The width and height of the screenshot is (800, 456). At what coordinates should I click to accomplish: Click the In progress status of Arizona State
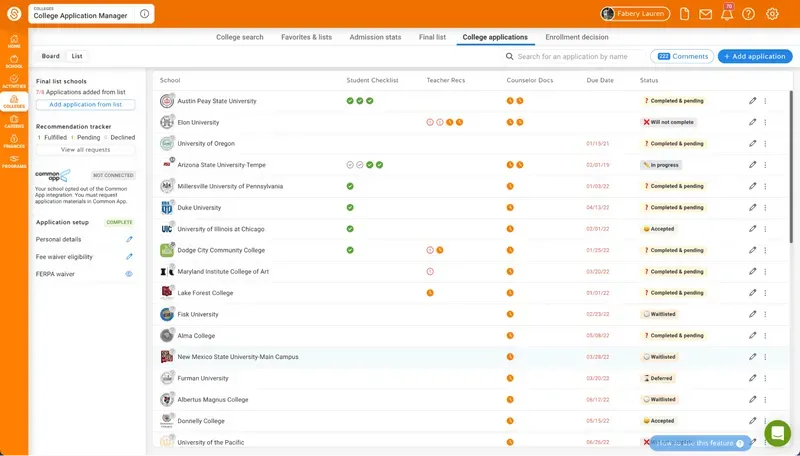661,165
